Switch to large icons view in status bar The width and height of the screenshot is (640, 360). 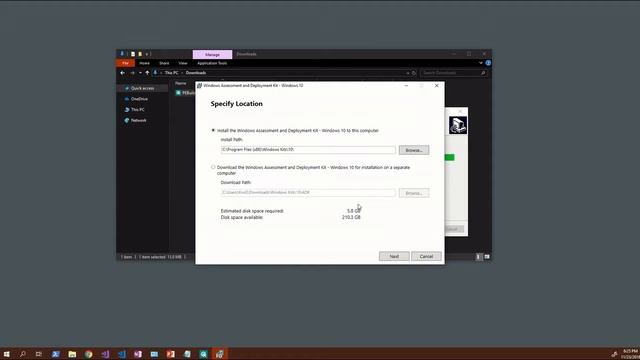[487, 257]
